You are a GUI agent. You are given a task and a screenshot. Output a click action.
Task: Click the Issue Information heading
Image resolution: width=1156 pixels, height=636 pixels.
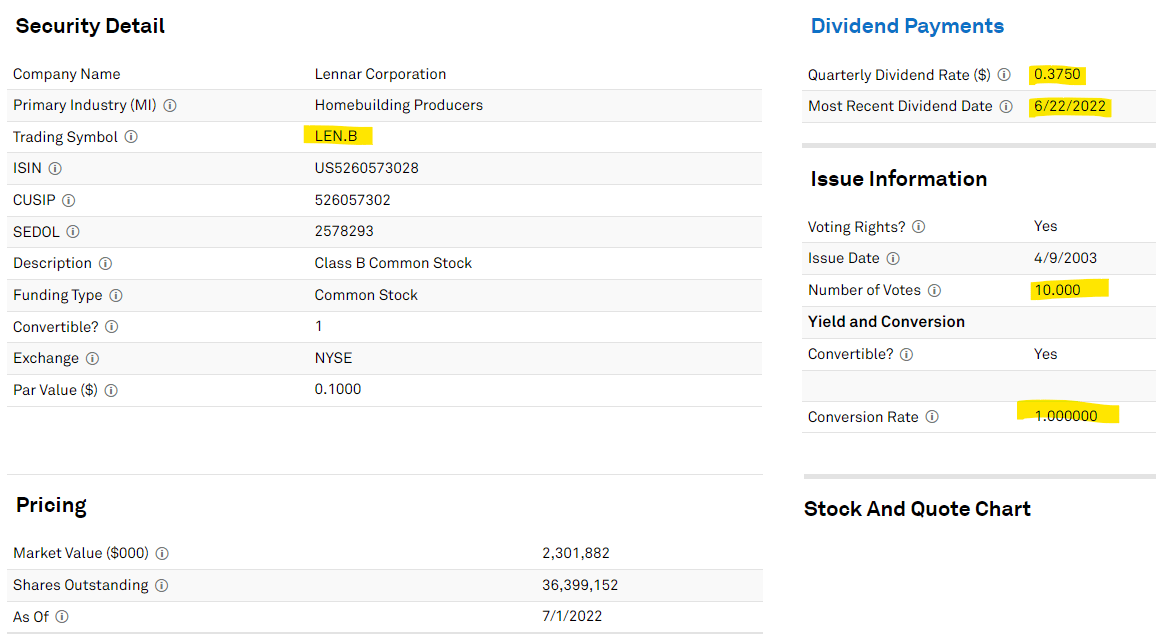click(898, 178)
